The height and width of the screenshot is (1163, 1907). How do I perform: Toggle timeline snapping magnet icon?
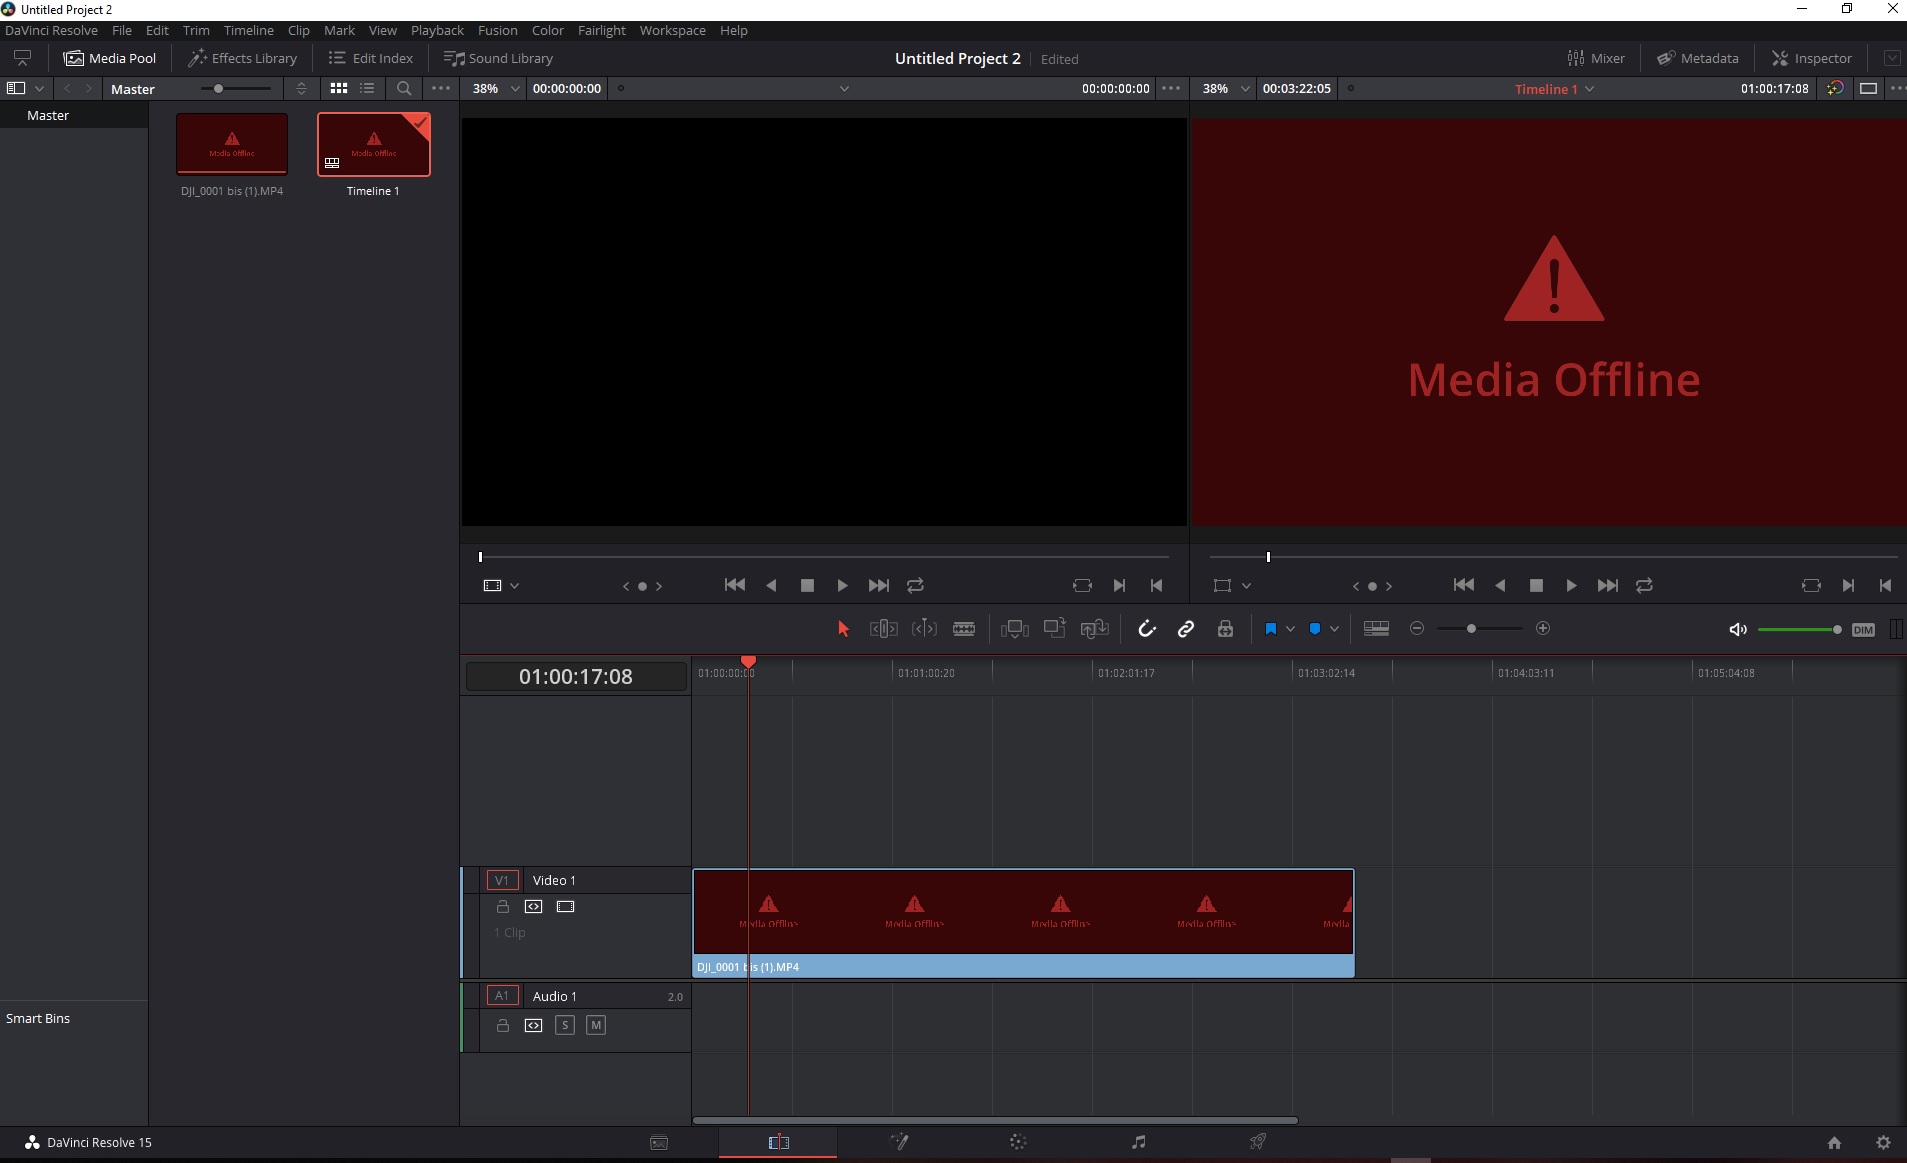[1146, 629]
